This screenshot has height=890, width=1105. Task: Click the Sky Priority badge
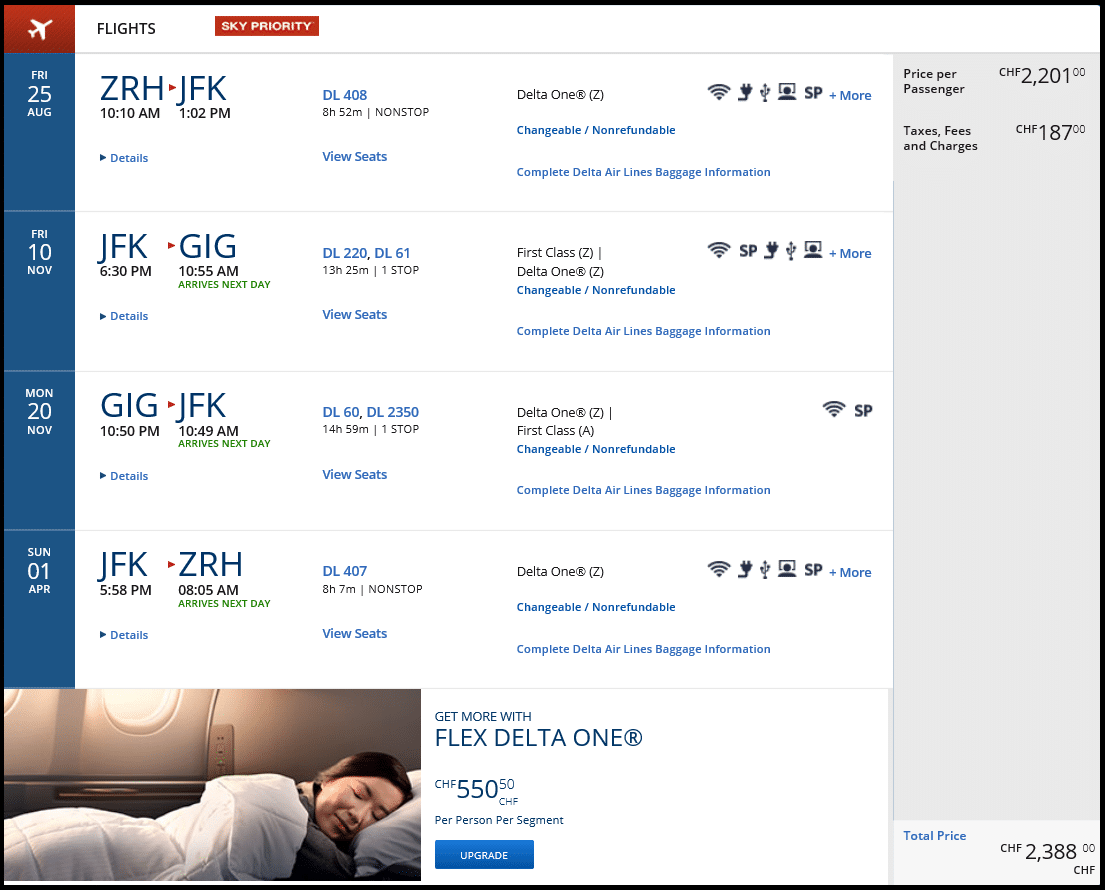tap(267, 26)
